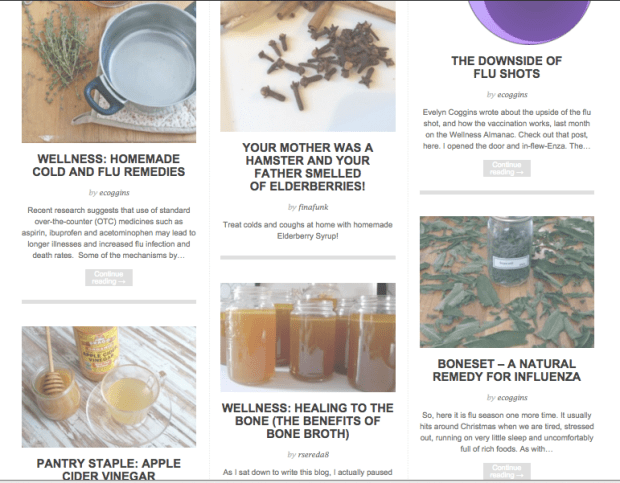Open Pantry Staple: Apple Cider Vinegar title
This screenshot has height=483, width=620.
[x=109, y=469]
